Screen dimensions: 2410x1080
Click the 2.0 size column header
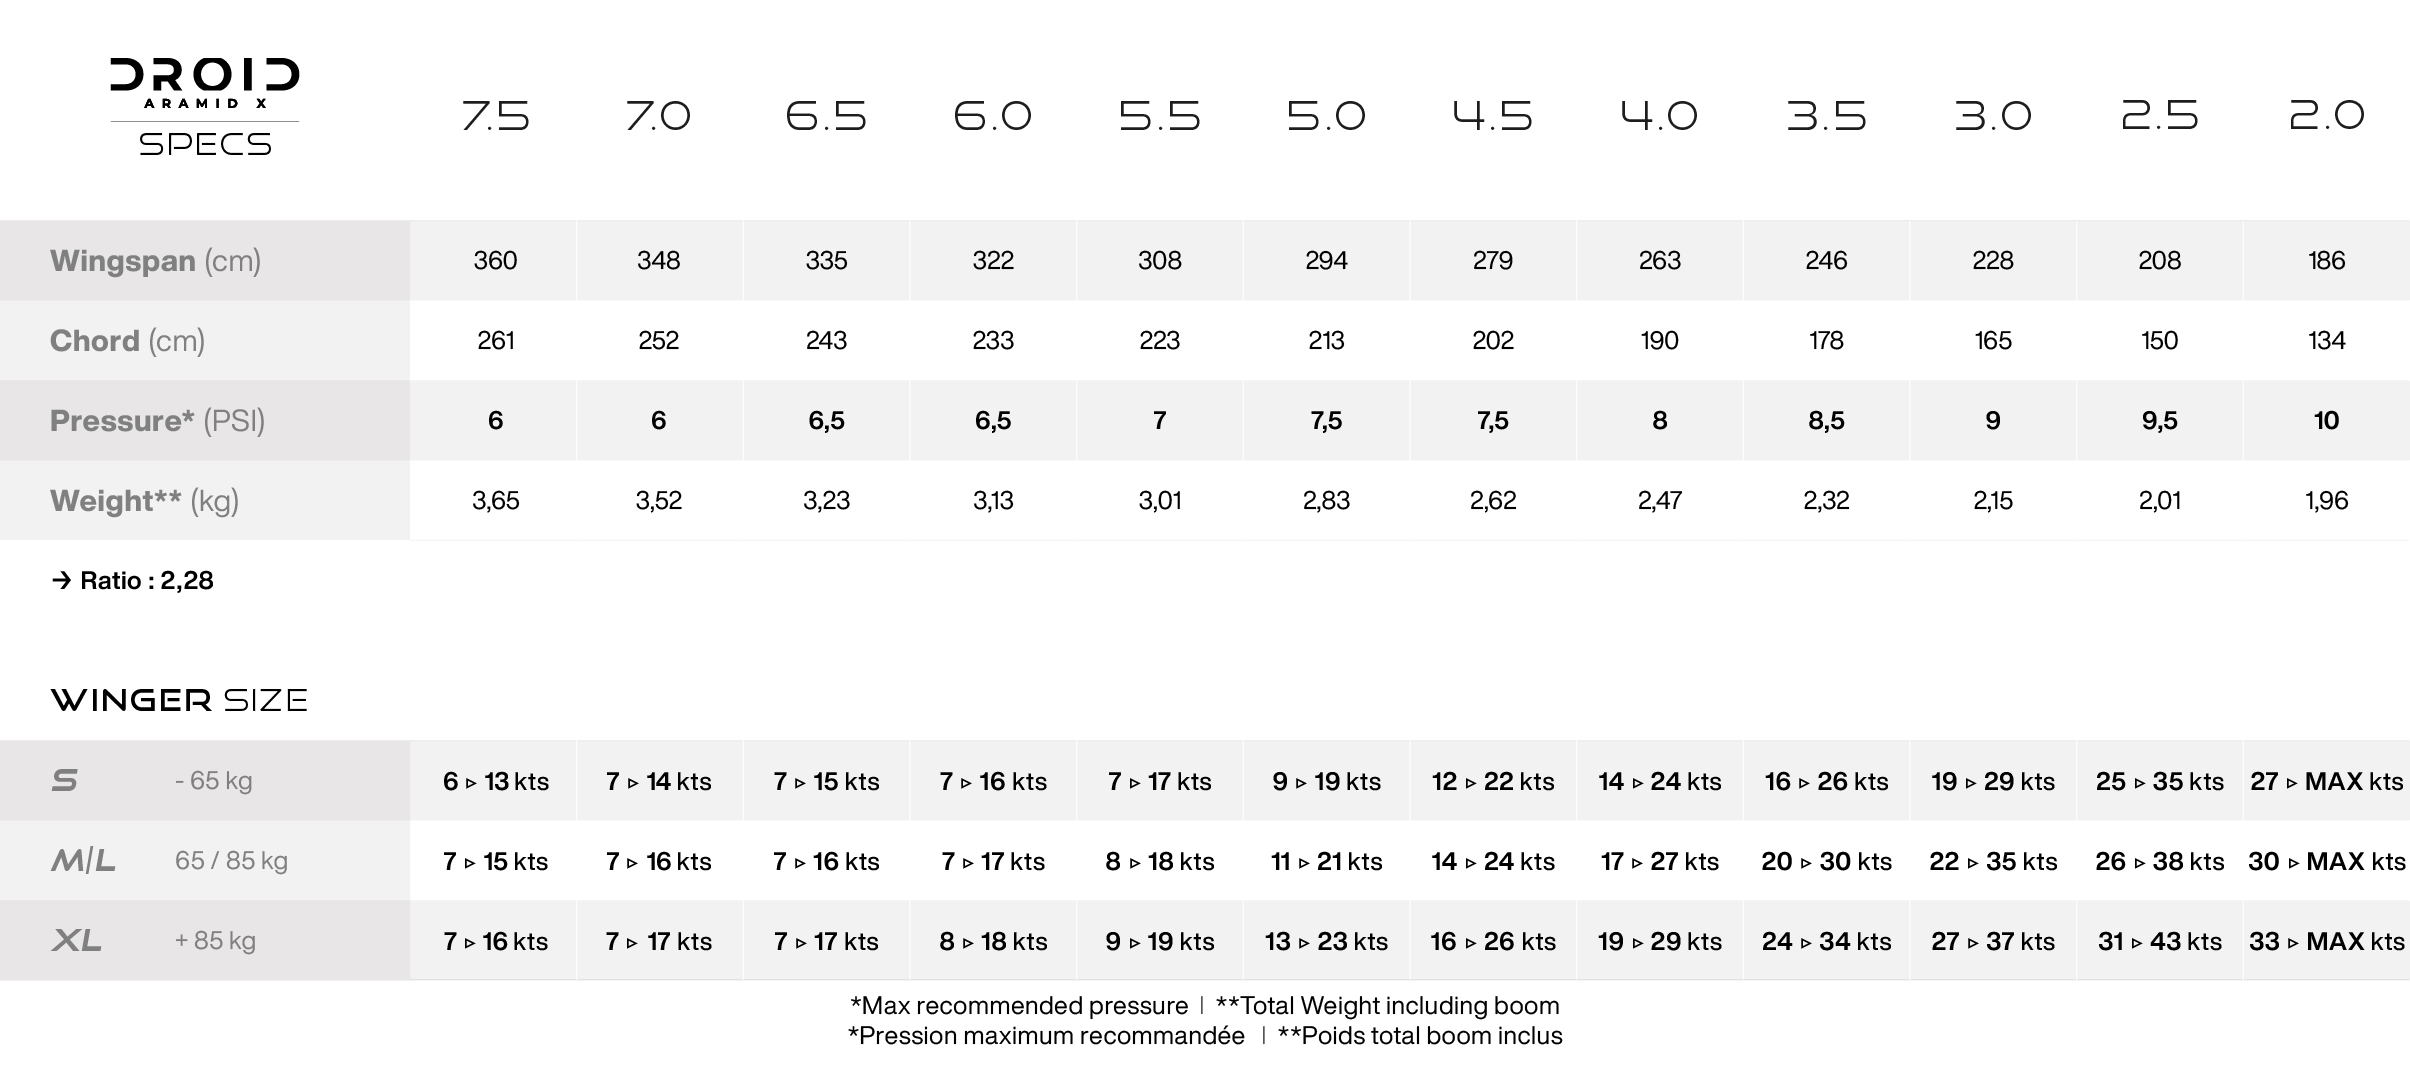pos(2326,116)
